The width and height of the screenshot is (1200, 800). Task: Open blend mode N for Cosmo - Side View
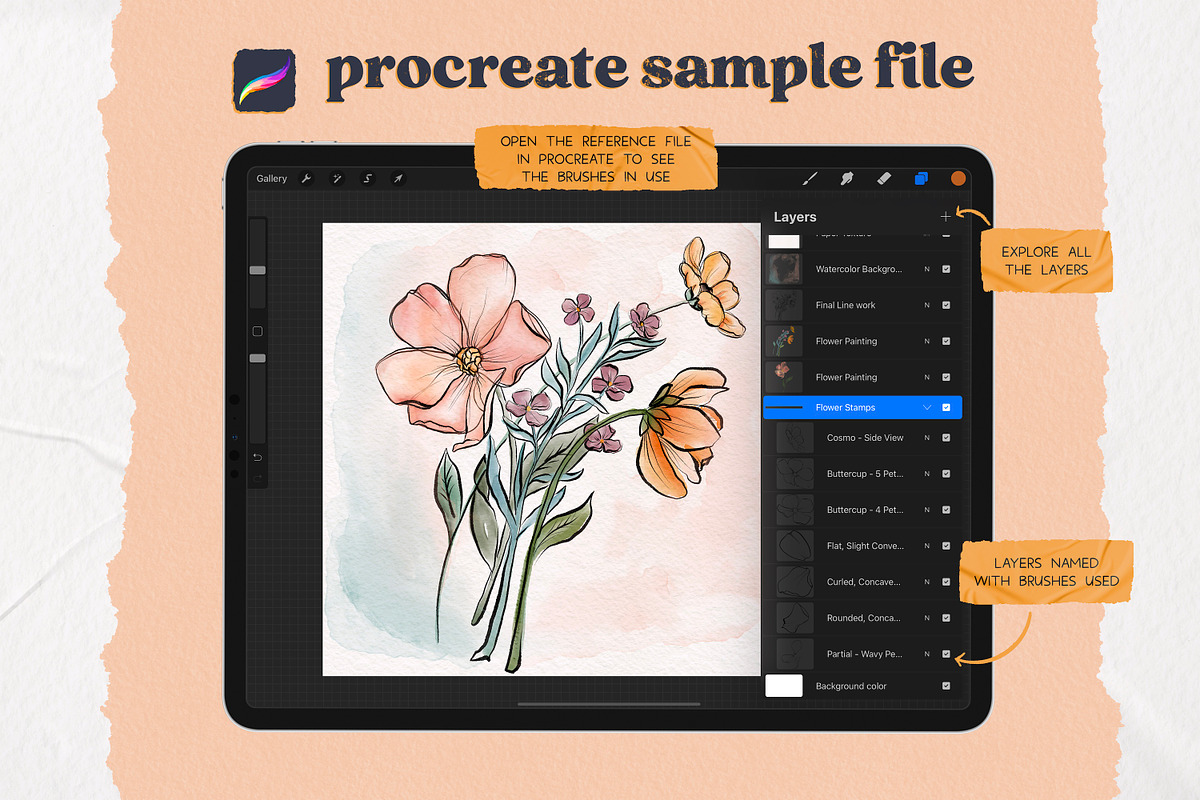927,438
